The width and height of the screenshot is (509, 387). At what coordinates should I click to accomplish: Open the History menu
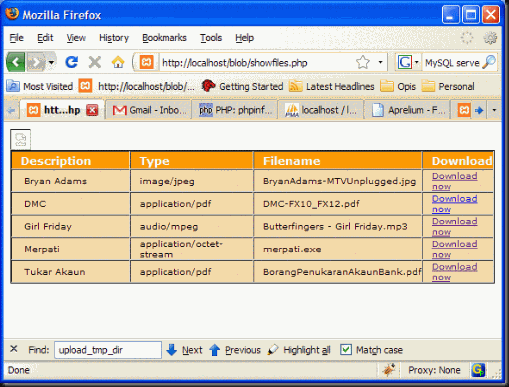click(114, 38)
